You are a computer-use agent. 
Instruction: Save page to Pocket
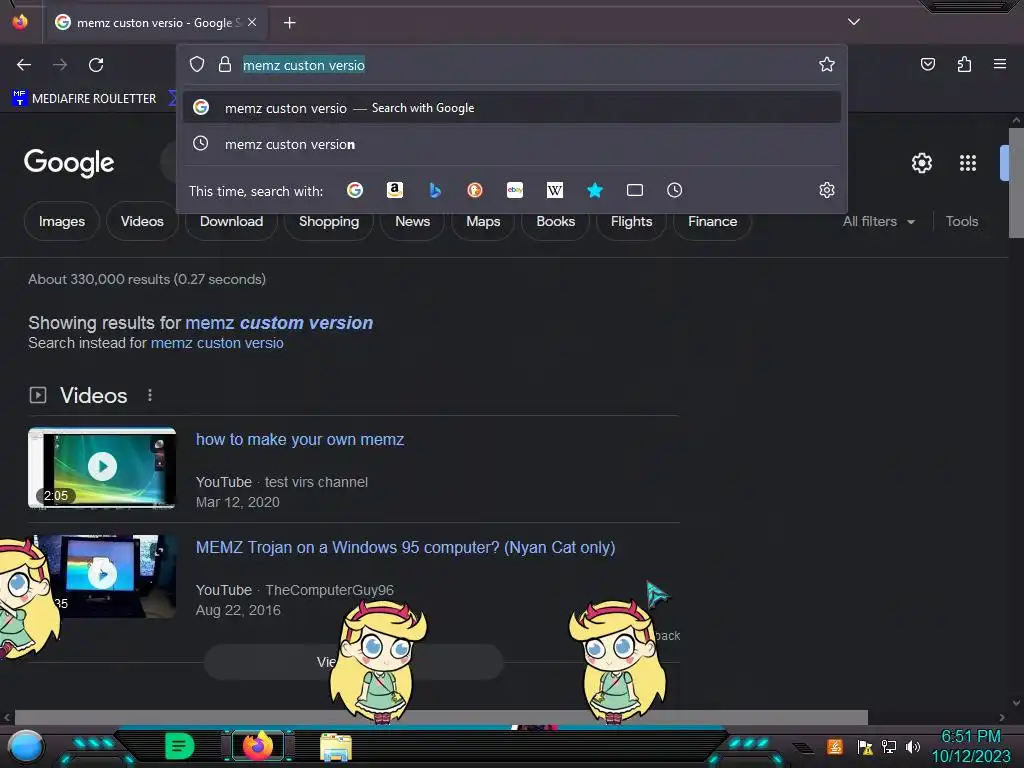coord(927,64)
